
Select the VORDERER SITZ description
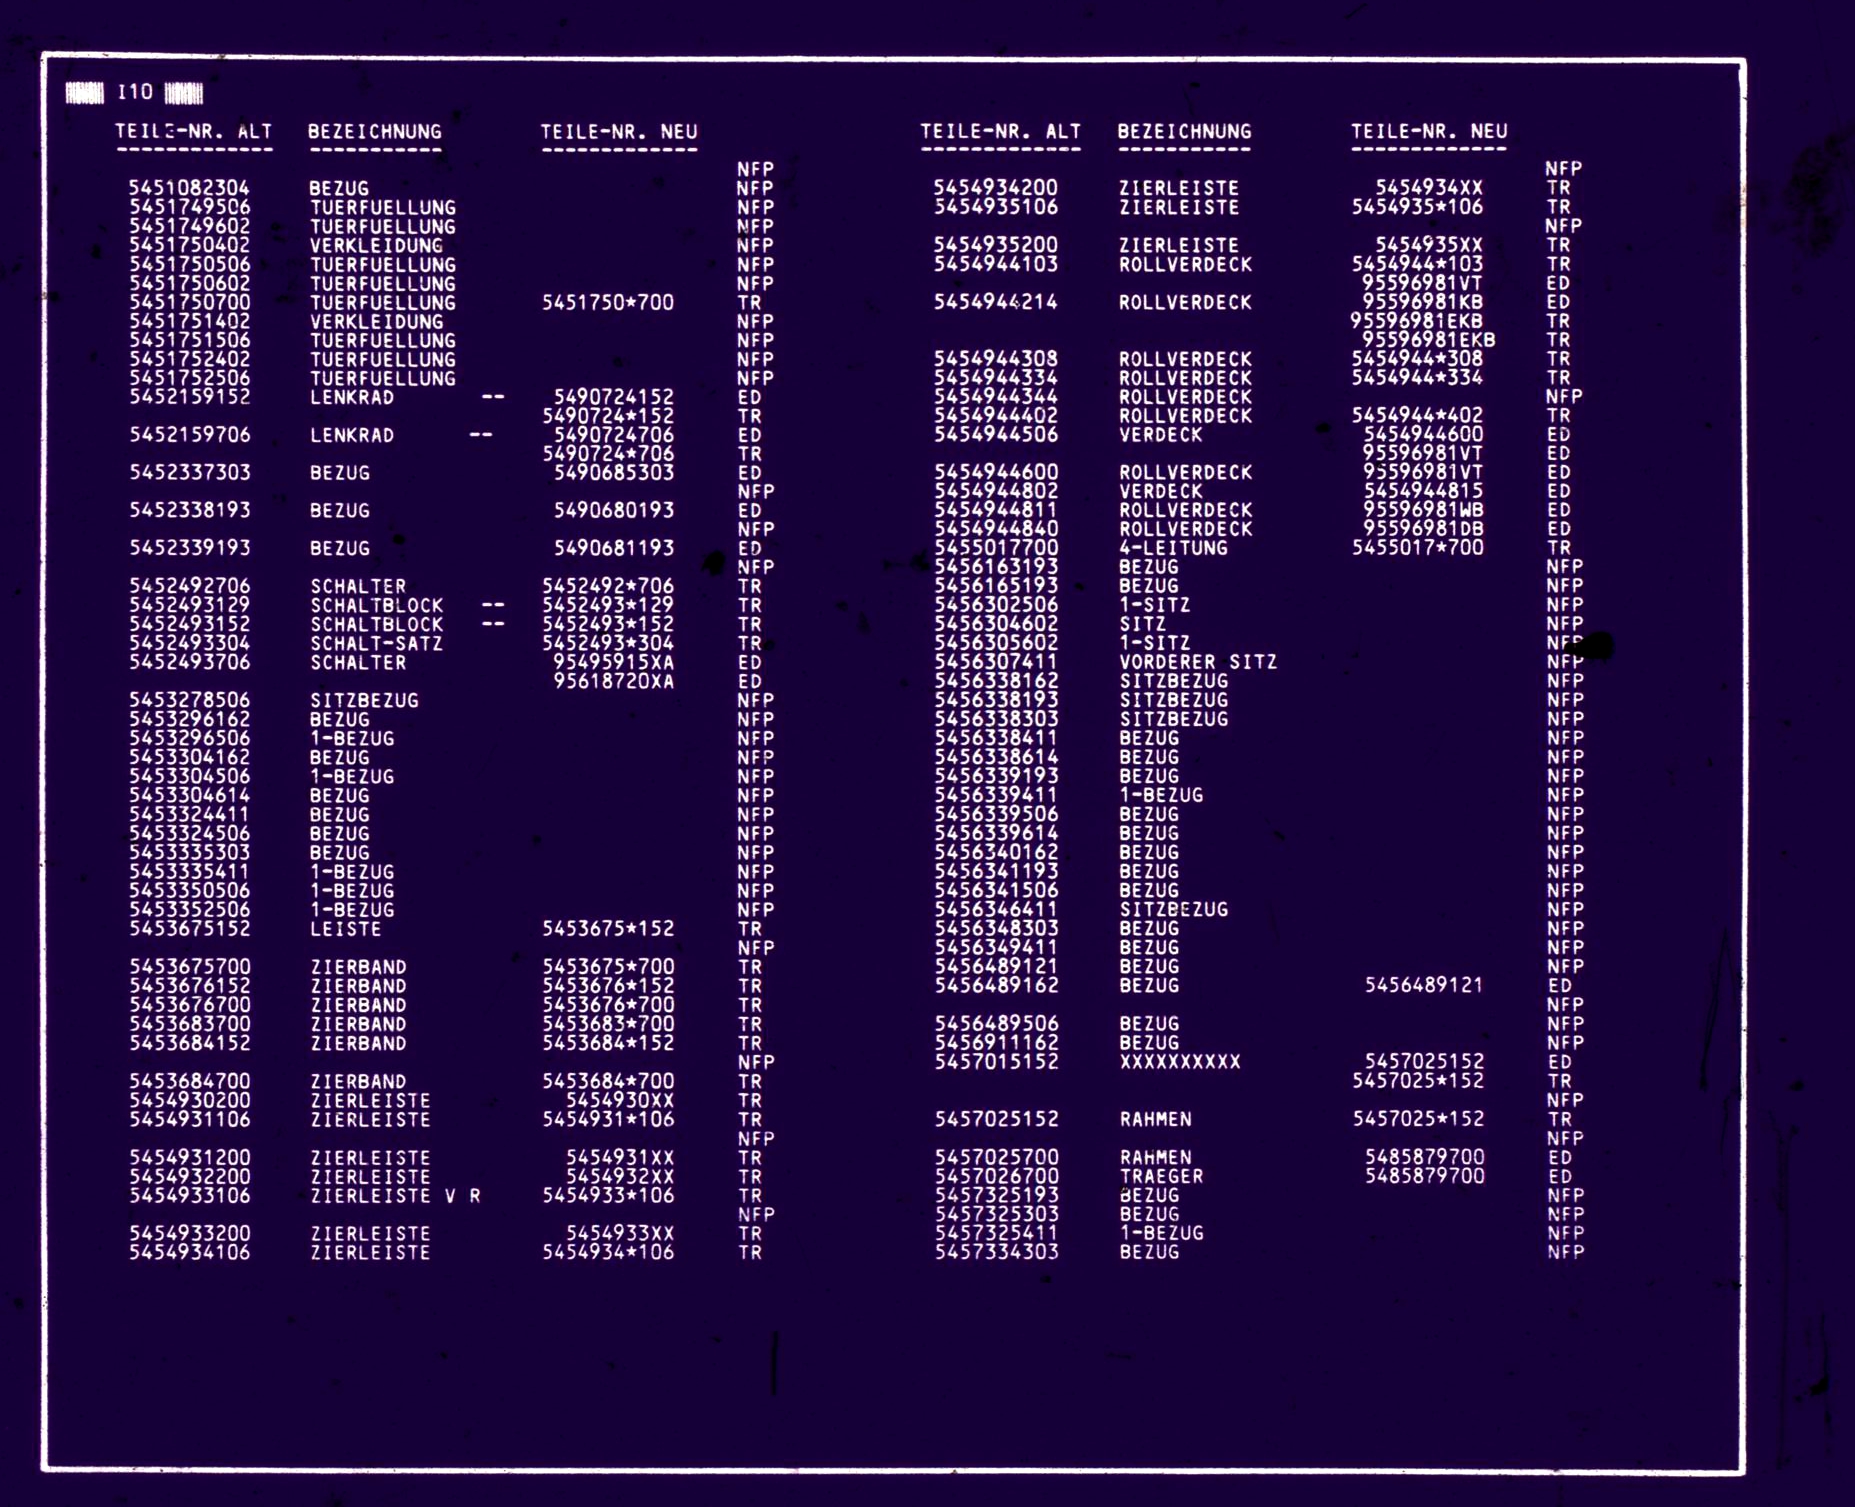pyautogui.click(x=1197, y=662)
